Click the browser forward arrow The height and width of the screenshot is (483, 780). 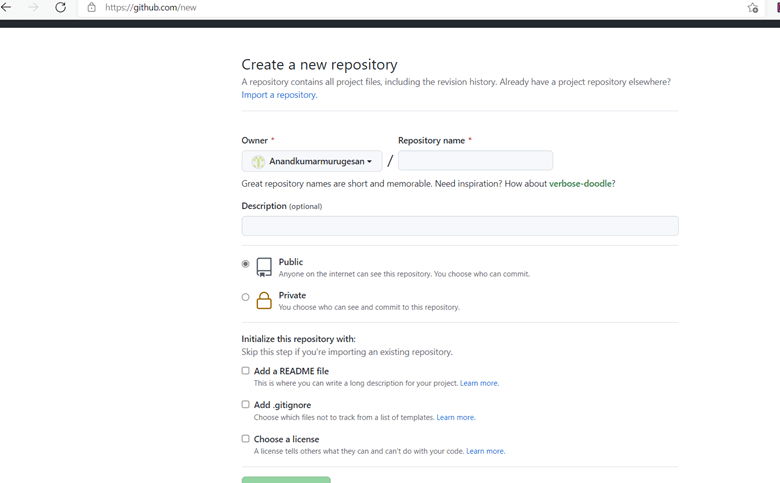pyautogui.click(x=33, y=7)
